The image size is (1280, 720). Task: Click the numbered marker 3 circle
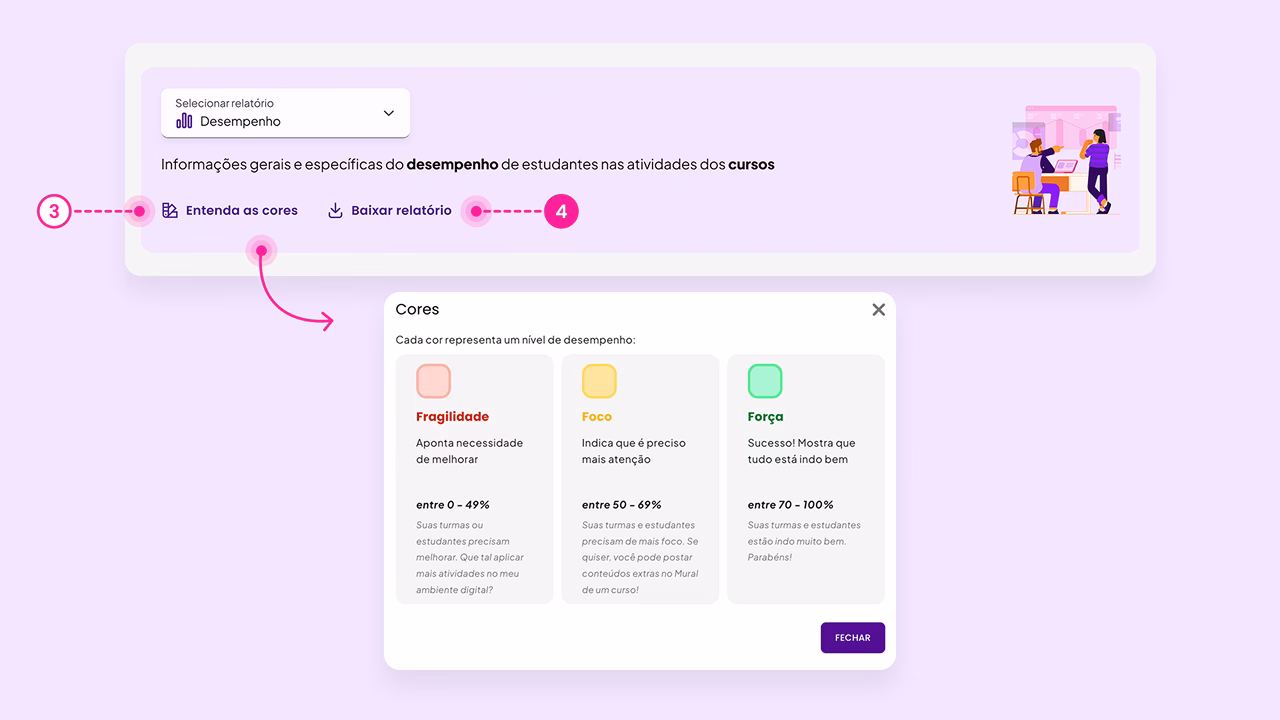click(54, 211)
